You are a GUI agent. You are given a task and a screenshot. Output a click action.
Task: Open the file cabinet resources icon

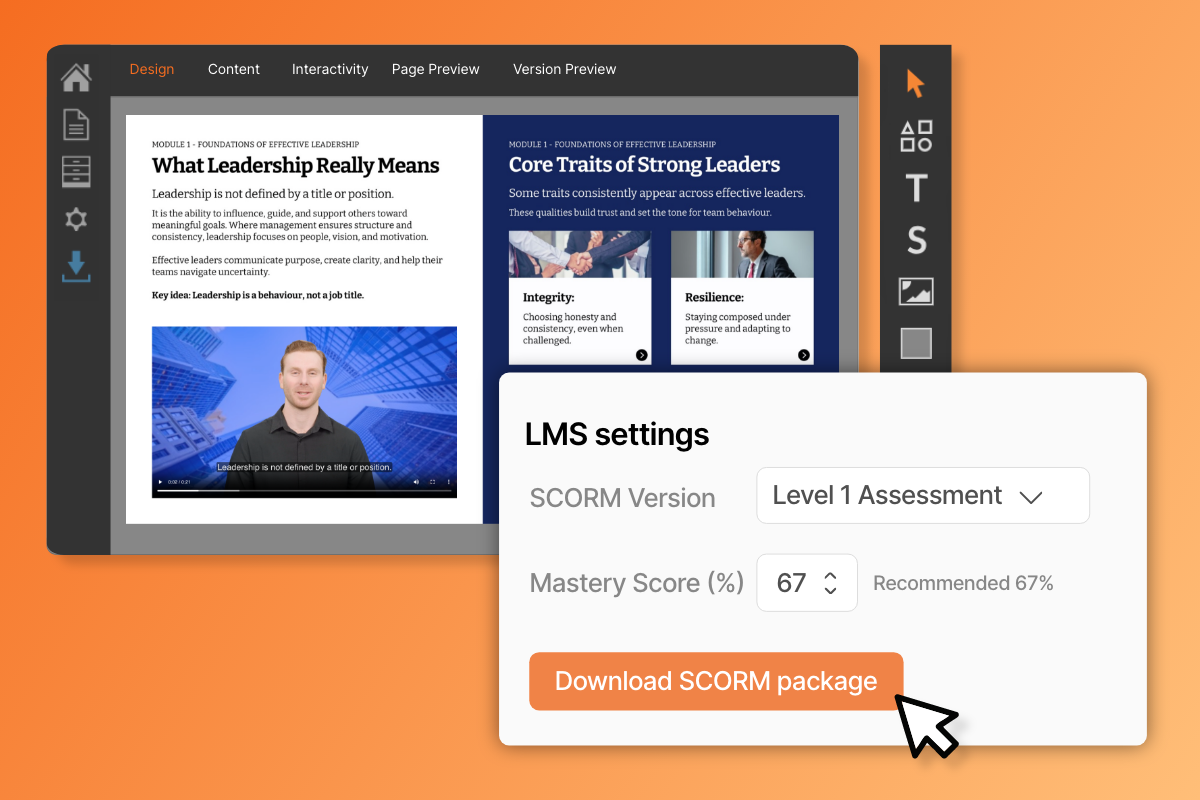point(76,172)
